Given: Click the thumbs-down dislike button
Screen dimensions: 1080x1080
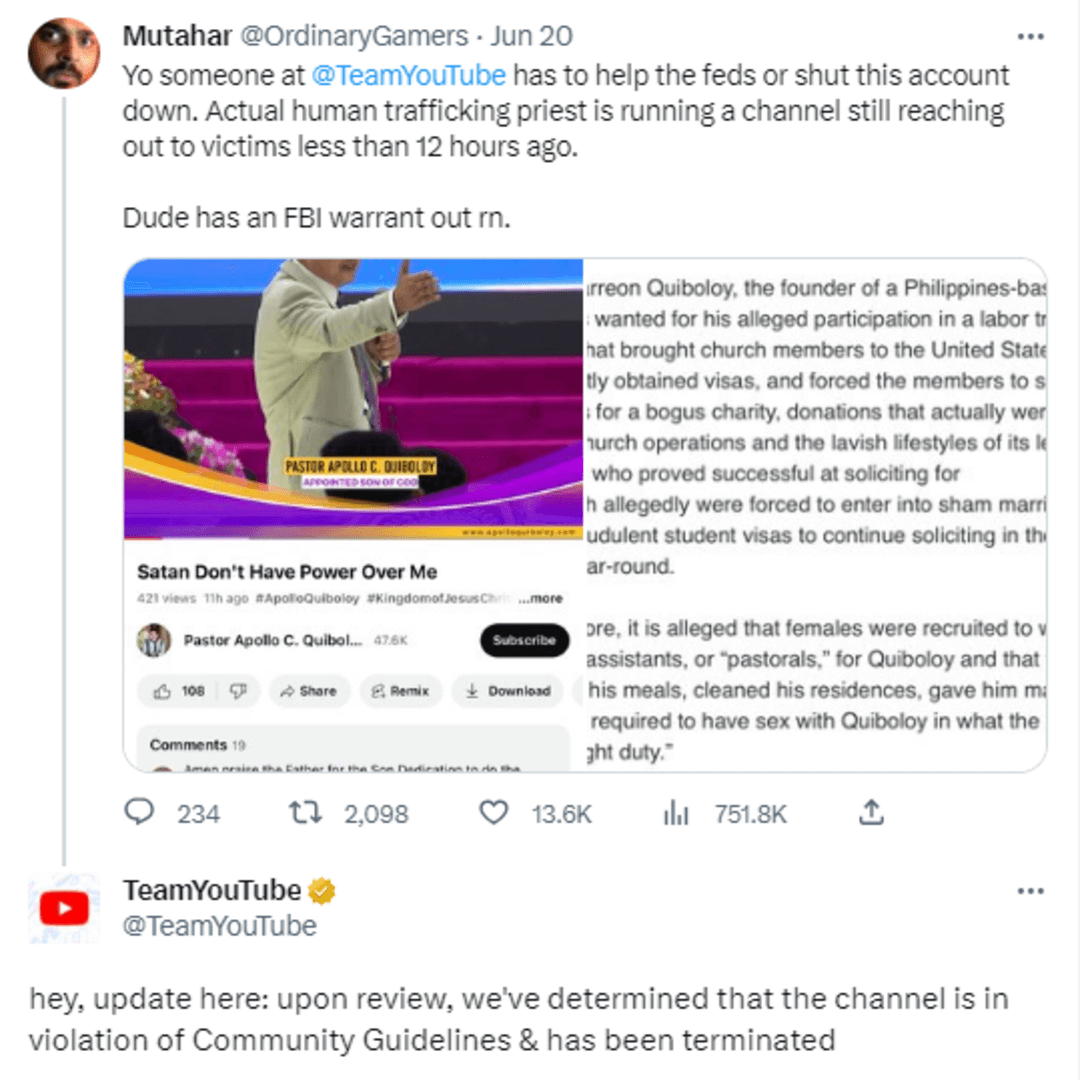Looking at the screenshot, I should [x=238, y=690].
